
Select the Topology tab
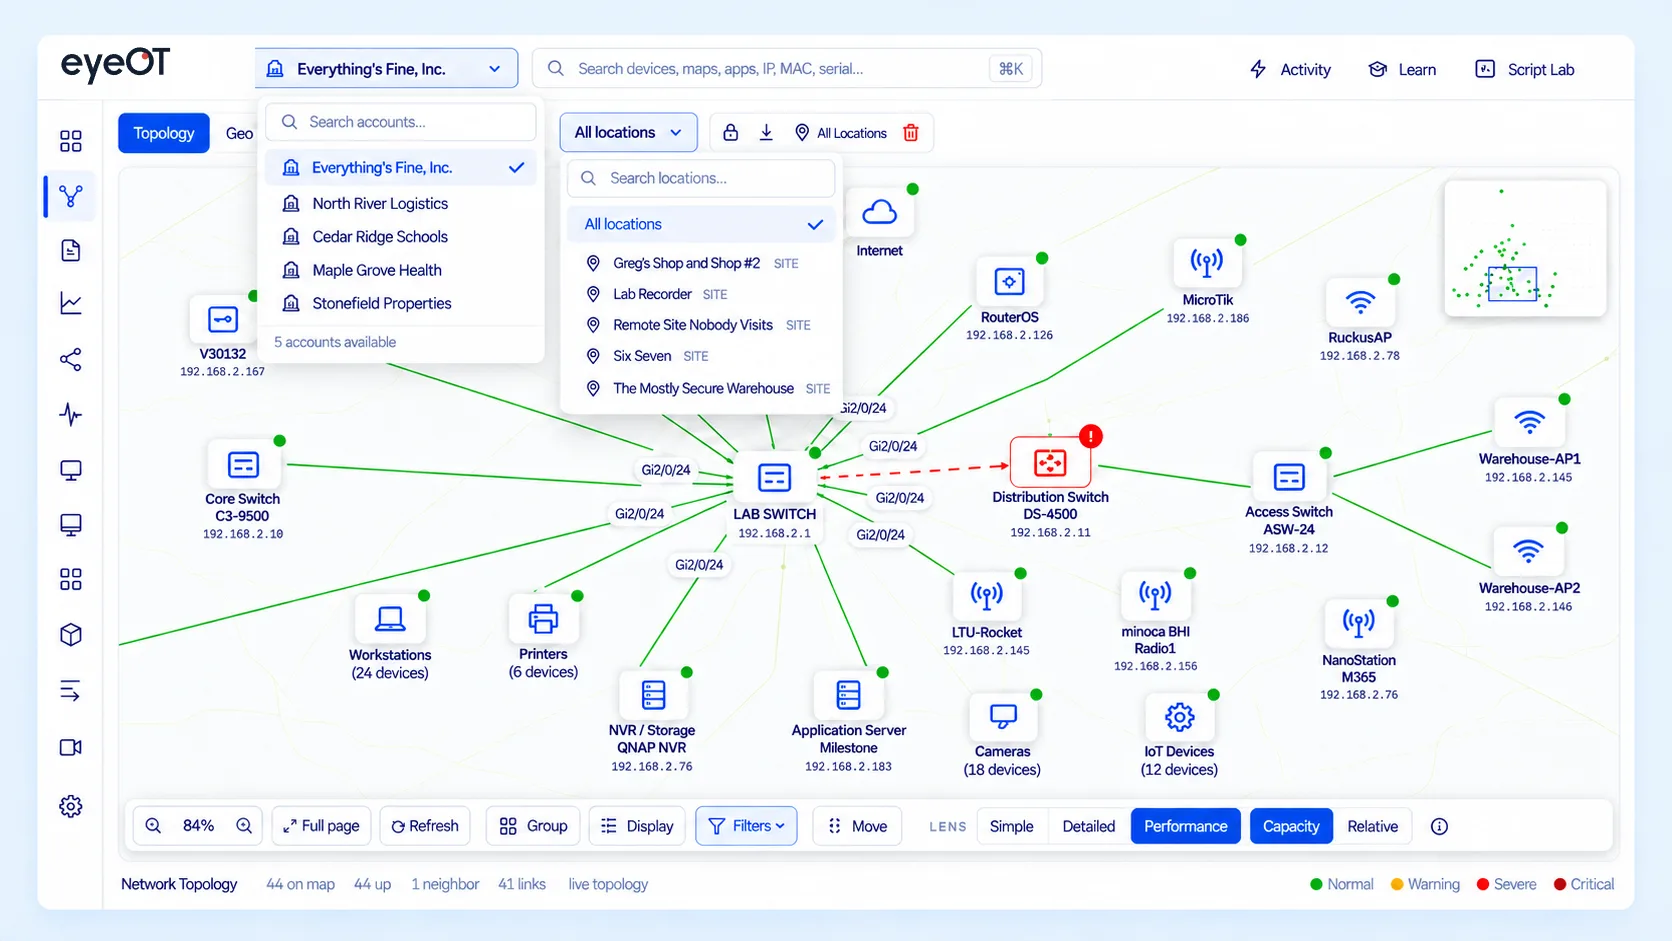[x=164, y=133]
